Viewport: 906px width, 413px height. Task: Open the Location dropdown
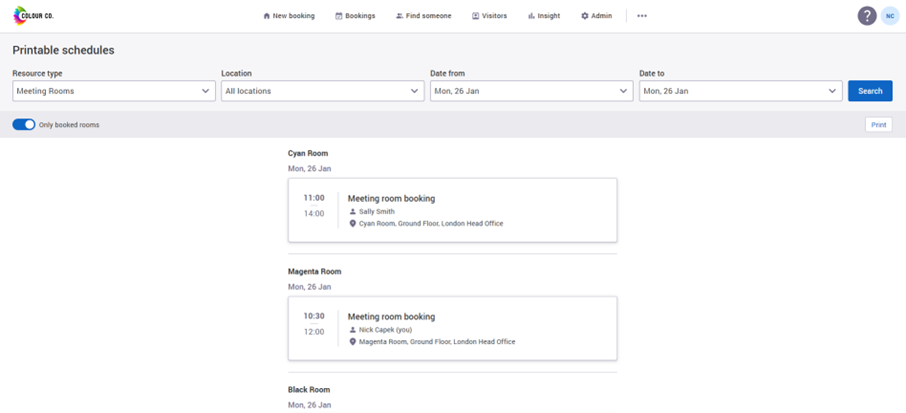[323, 91]
